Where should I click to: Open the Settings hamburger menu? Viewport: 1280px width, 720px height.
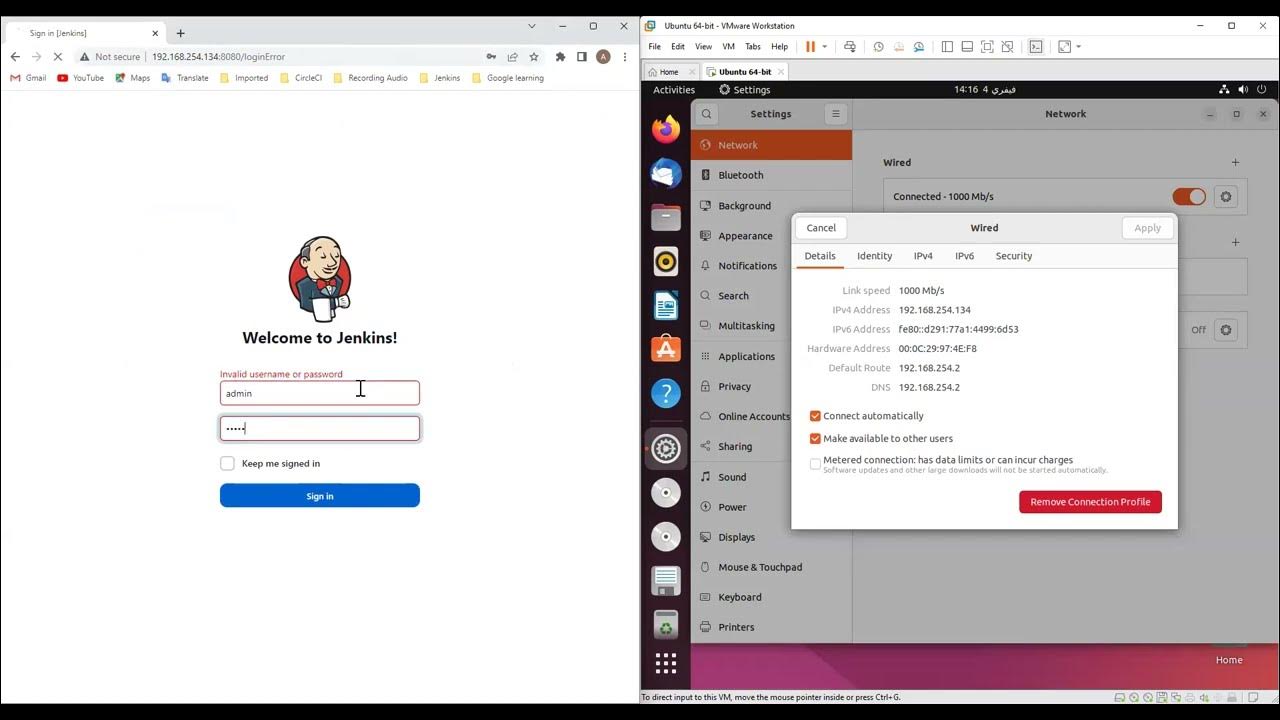pyautogui.click(x=836, y=114)
